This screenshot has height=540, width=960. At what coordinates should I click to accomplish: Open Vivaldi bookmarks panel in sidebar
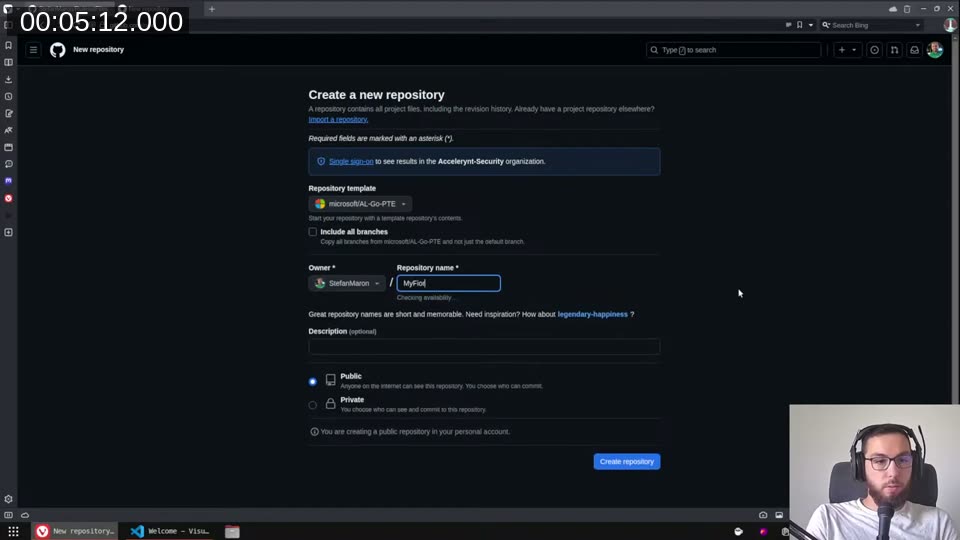(9, 45)
